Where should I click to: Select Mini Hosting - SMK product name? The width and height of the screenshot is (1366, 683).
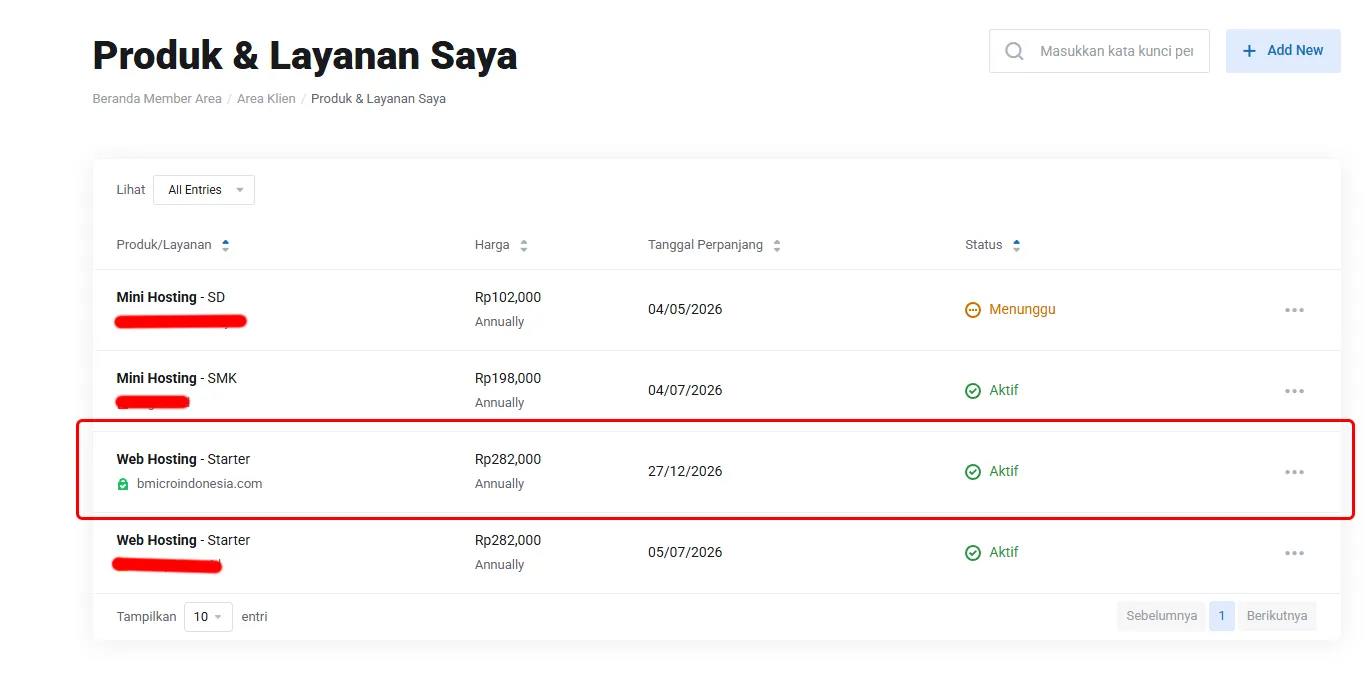177,378
